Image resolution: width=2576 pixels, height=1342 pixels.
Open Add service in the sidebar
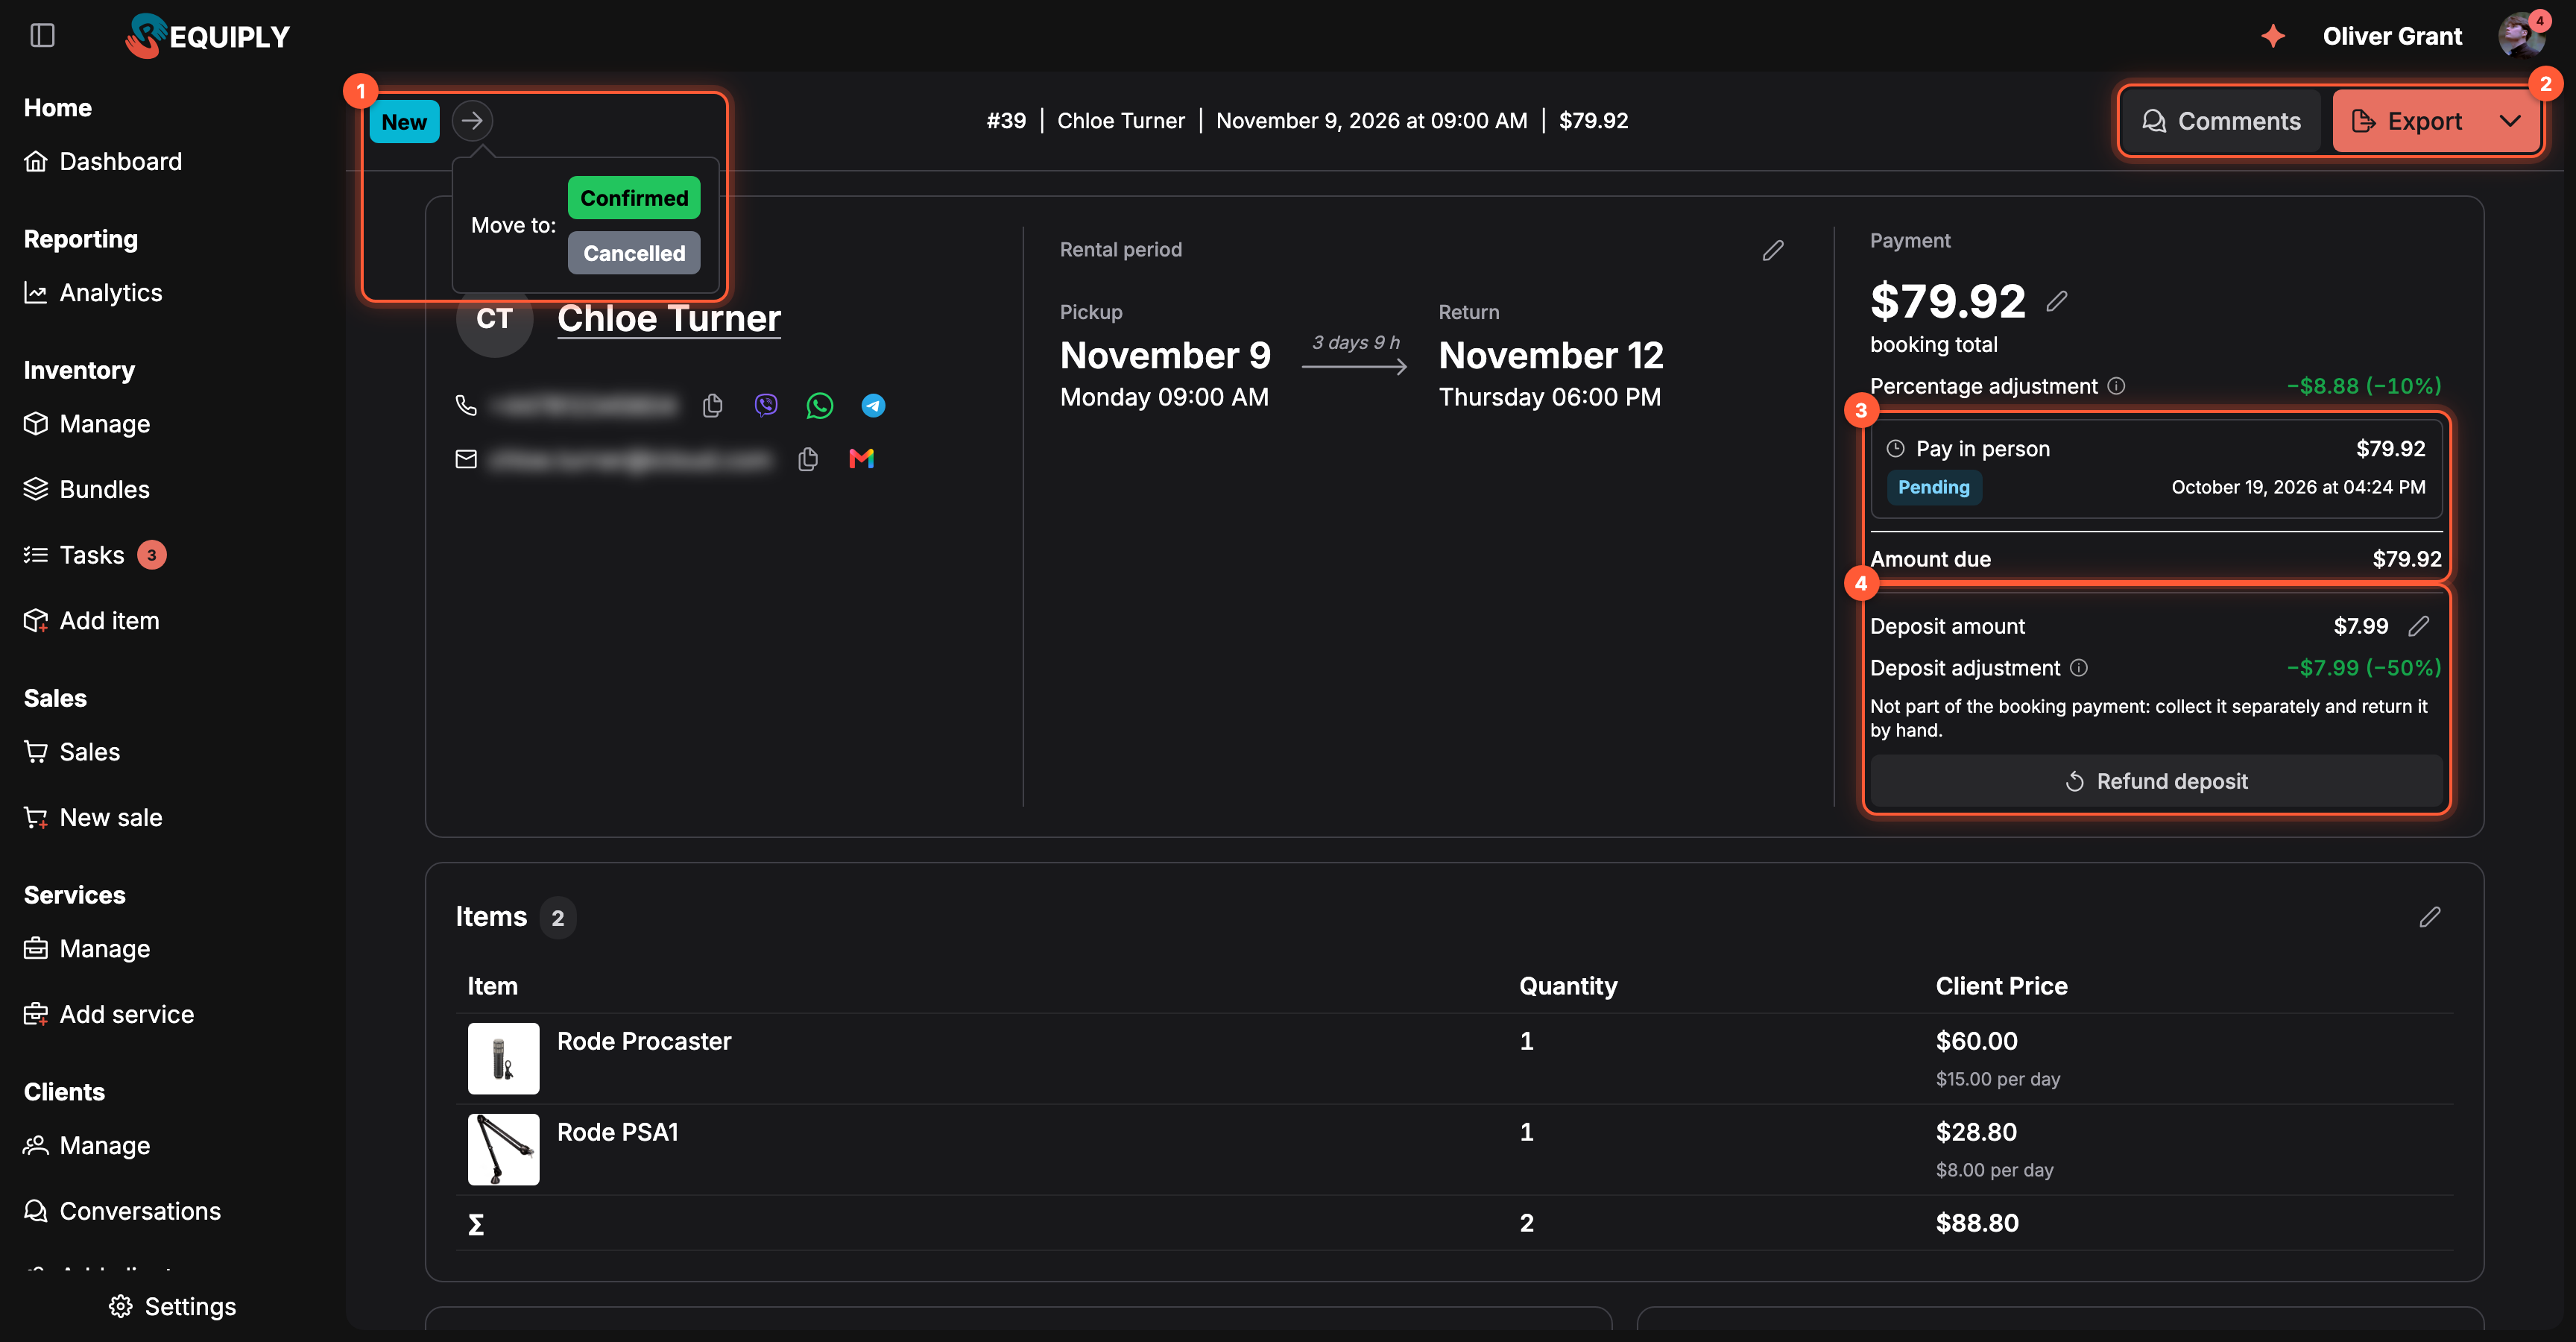tap(109, 1014)
